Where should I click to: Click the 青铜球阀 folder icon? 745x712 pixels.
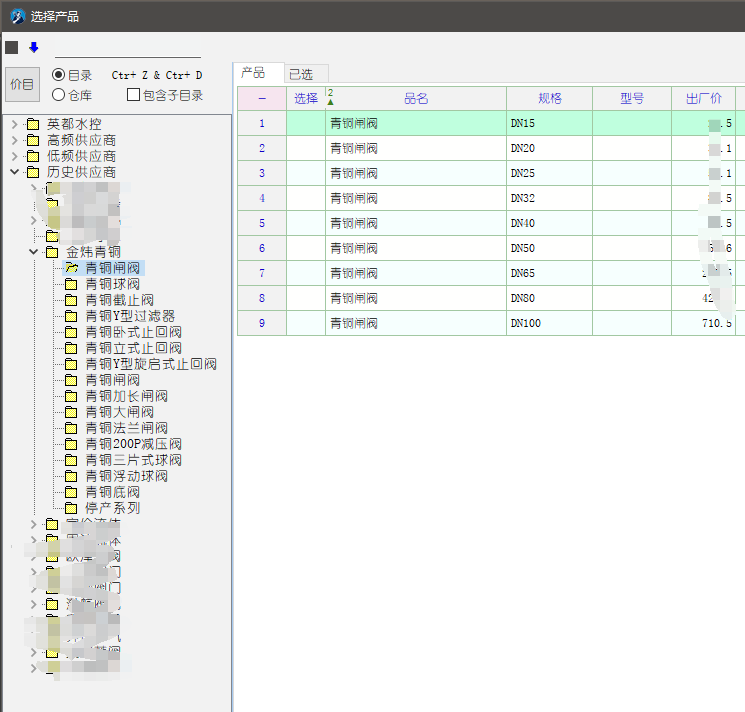point(70,284)
